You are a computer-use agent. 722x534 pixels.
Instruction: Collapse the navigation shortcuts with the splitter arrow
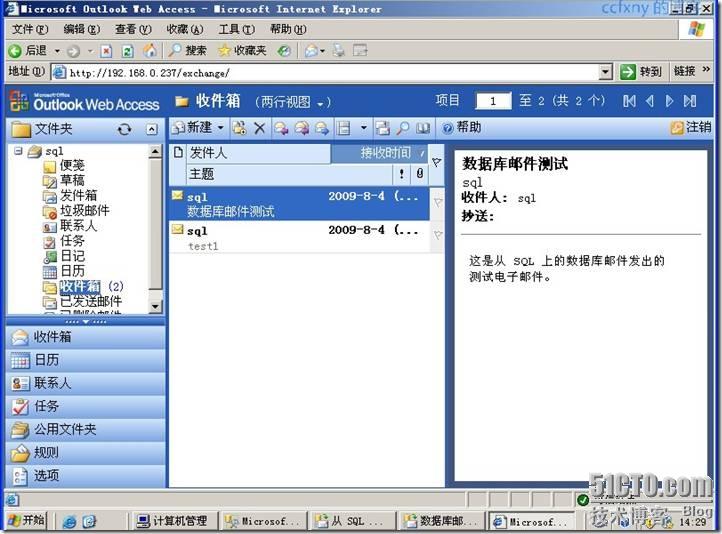click(x=86, y=321)
